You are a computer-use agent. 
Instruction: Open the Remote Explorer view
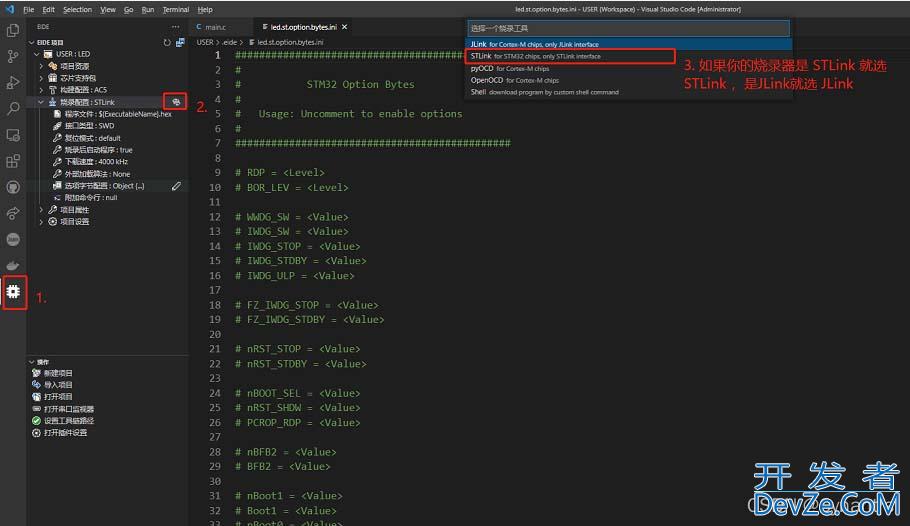[13, 135]
